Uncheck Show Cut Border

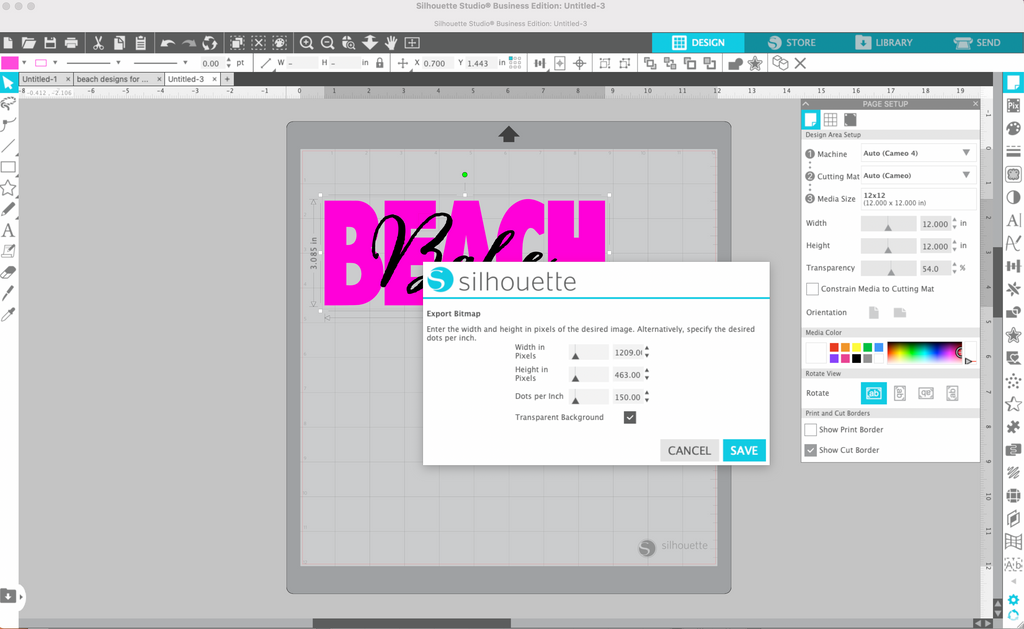point(810,450)
